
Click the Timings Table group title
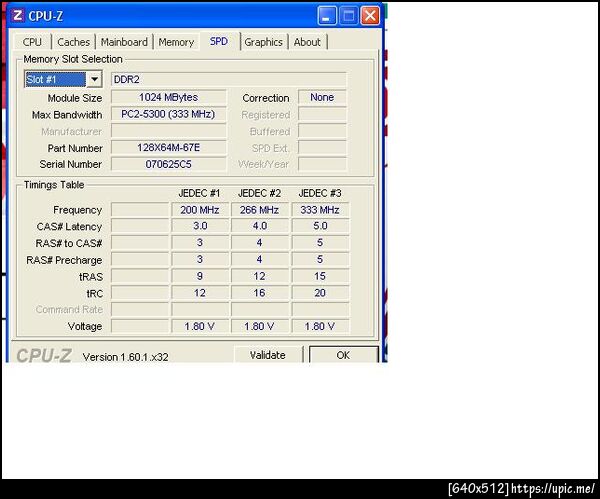[54, 185]
